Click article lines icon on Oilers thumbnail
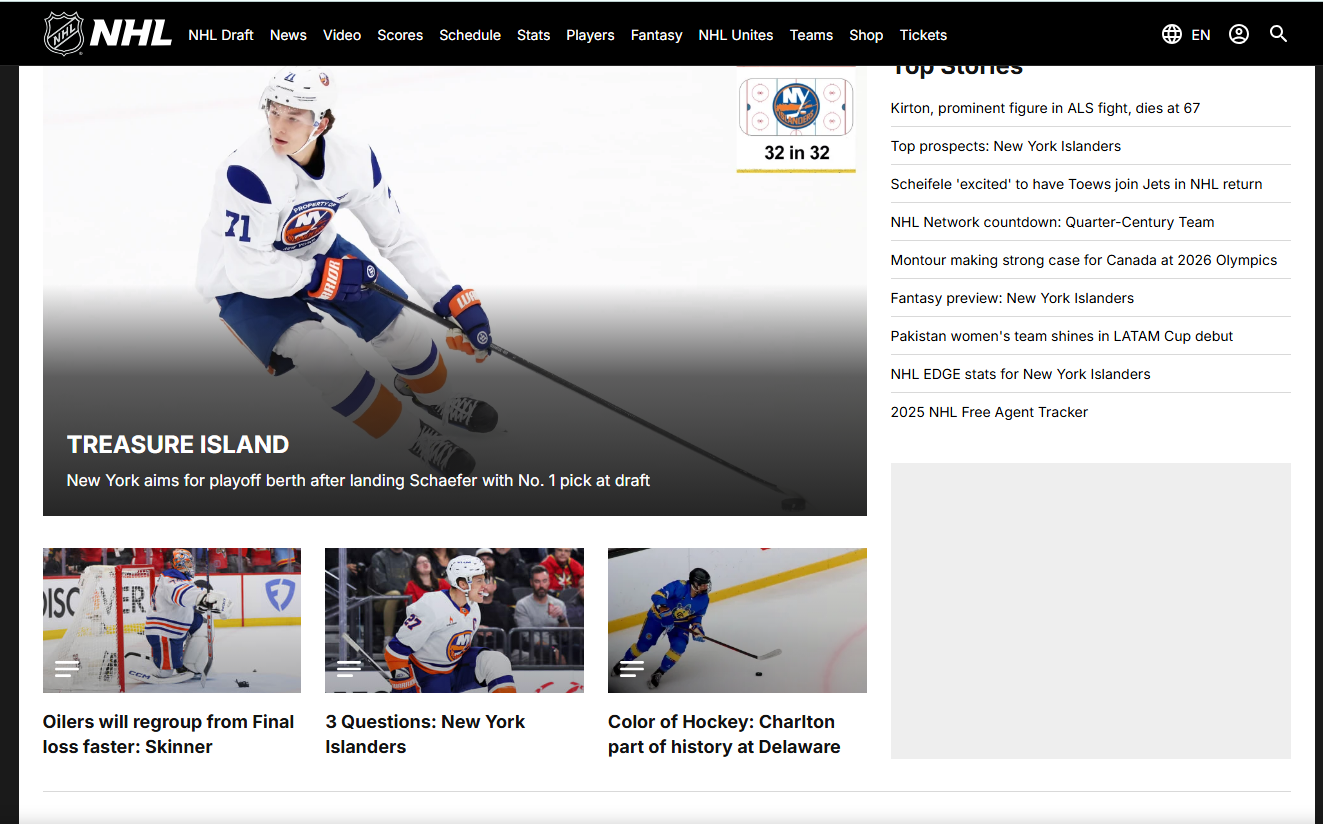Viewport: 1323px width, 824px height. pyautogui.click(x=67, y=669)
